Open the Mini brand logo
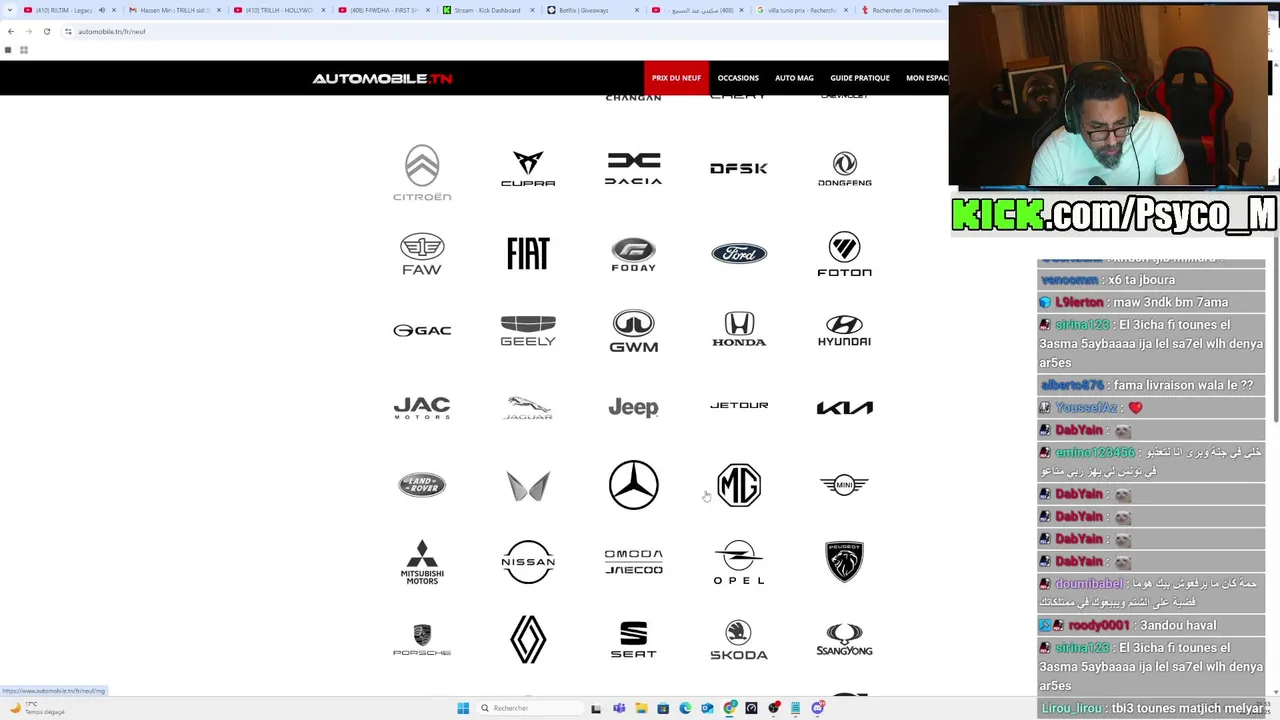The image size is (1280, 720). (x=845, y=485)
